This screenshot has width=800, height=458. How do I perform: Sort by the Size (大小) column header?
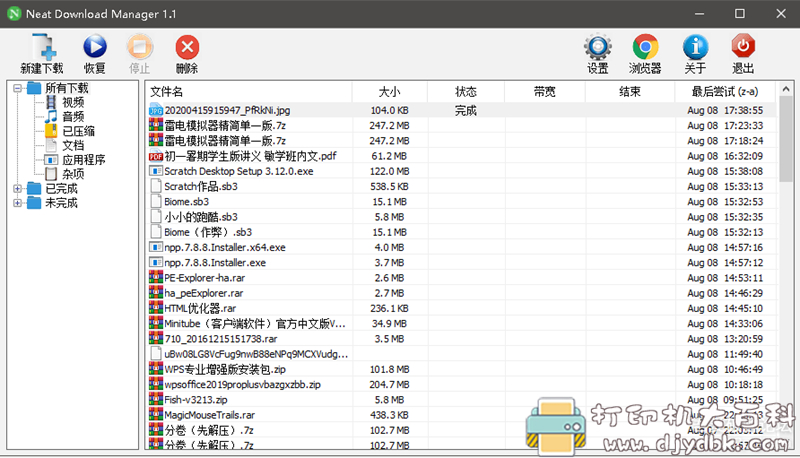point(390,92)
